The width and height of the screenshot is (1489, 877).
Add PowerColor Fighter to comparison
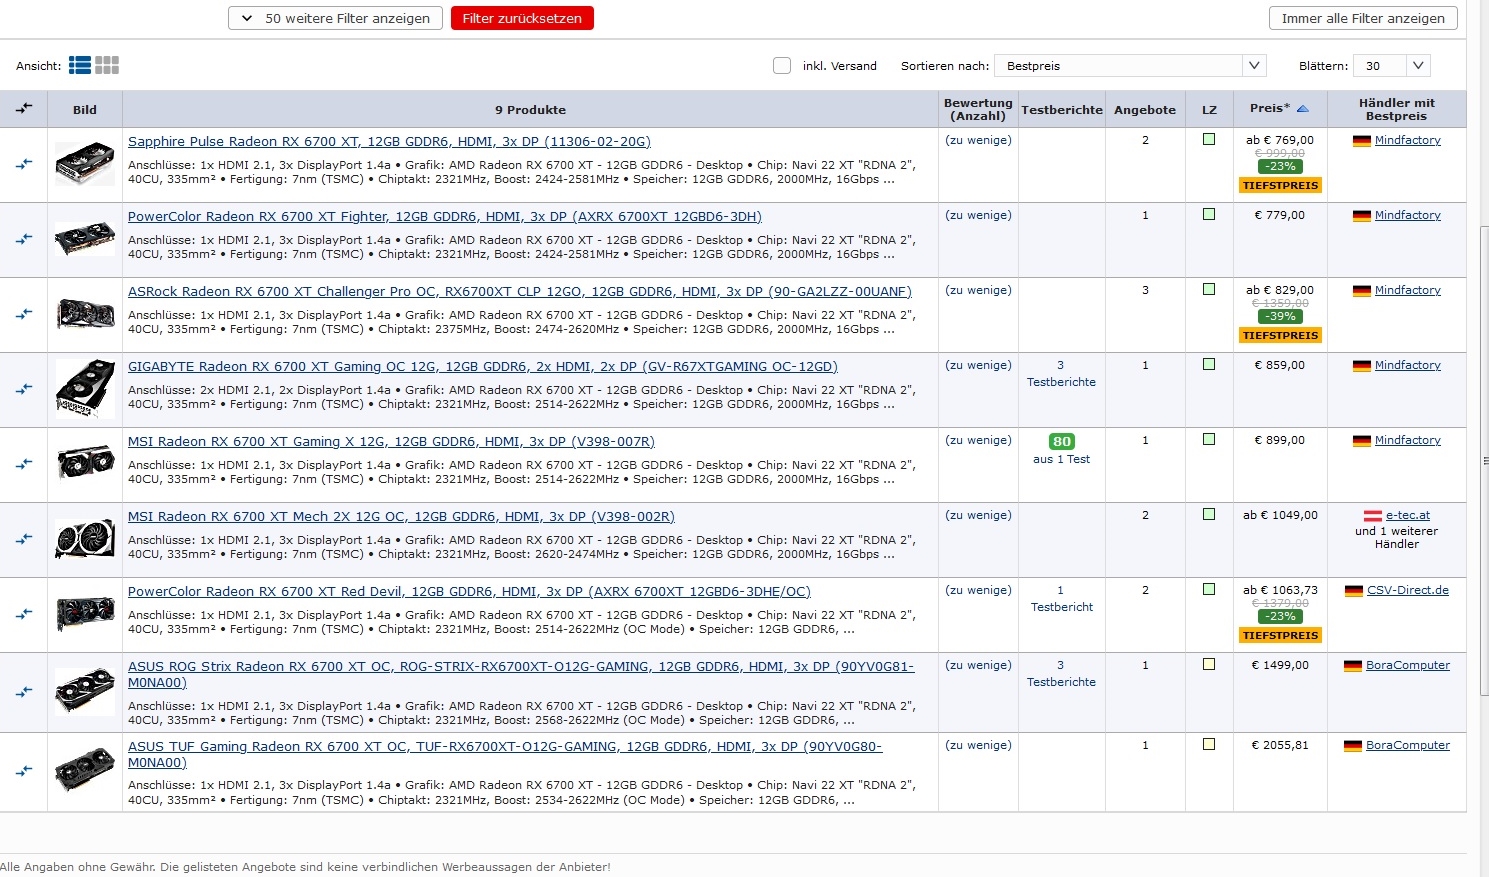tap(24, 239)
